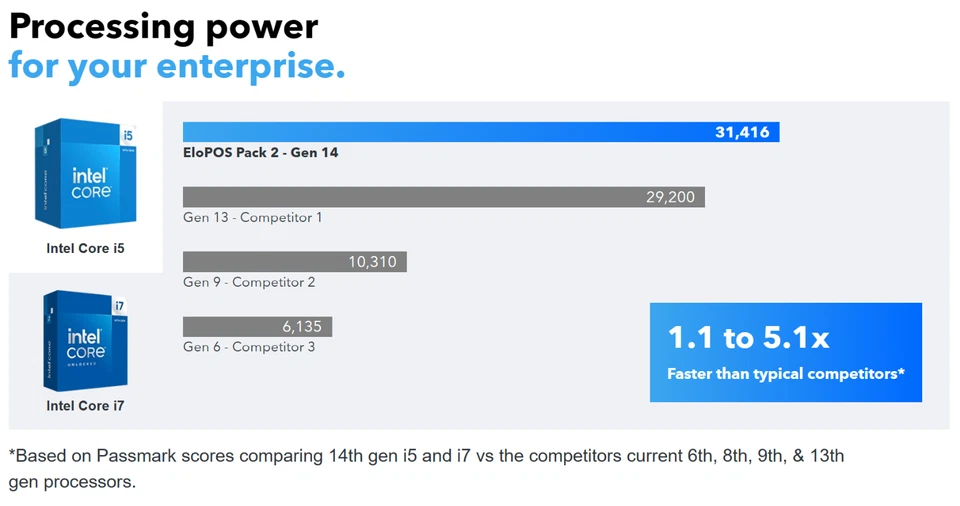
Task: Click the blue 'for your enterprise.' subheading
Action: (177, 66)
